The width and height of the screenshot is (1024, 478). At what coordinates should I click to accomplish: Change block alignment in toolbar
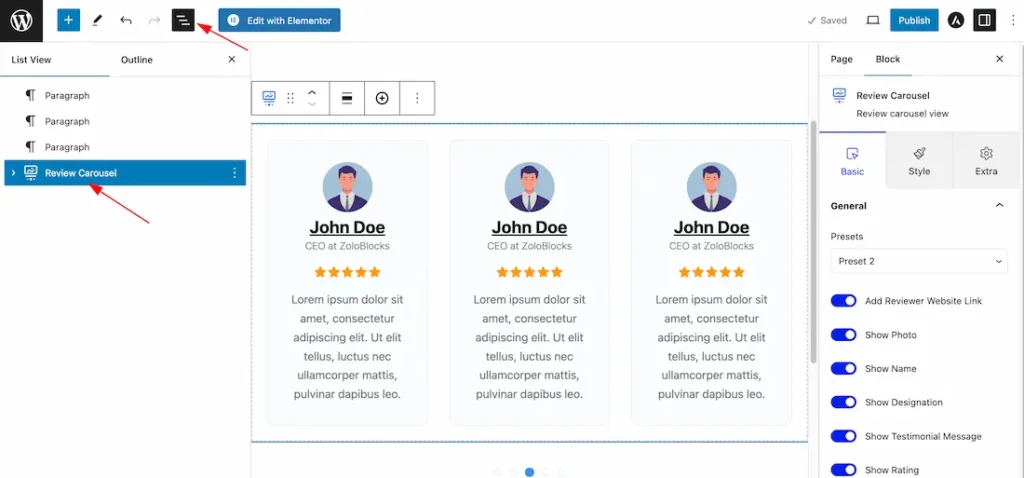[347, 98]
